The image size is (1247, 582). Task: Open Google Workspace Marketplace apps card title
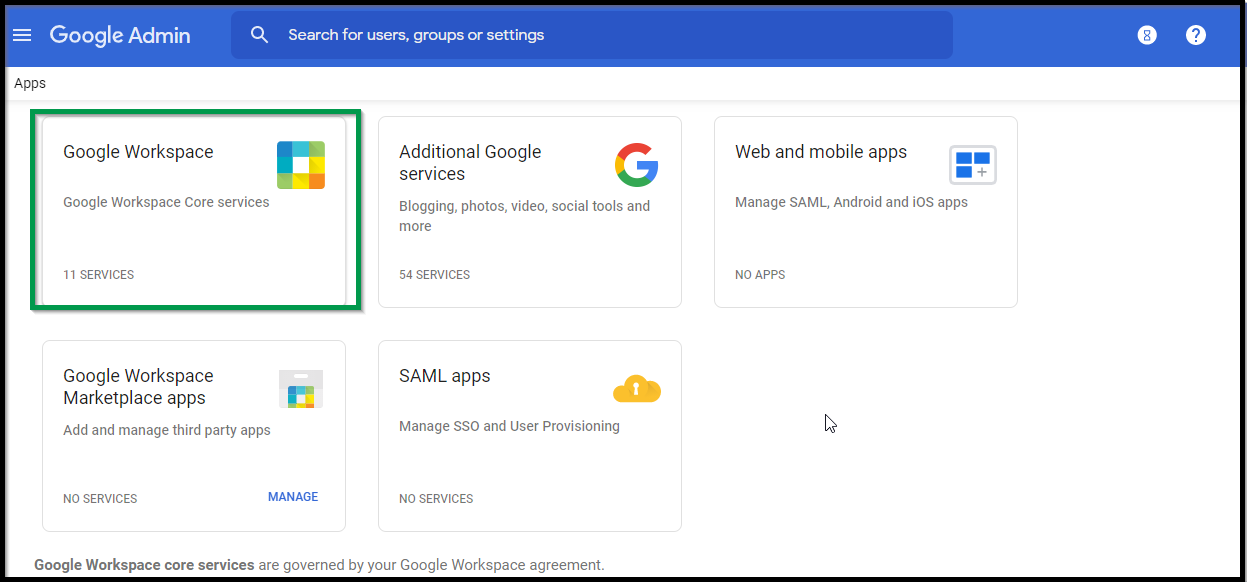pyautogui.click(x=138, y=387)
